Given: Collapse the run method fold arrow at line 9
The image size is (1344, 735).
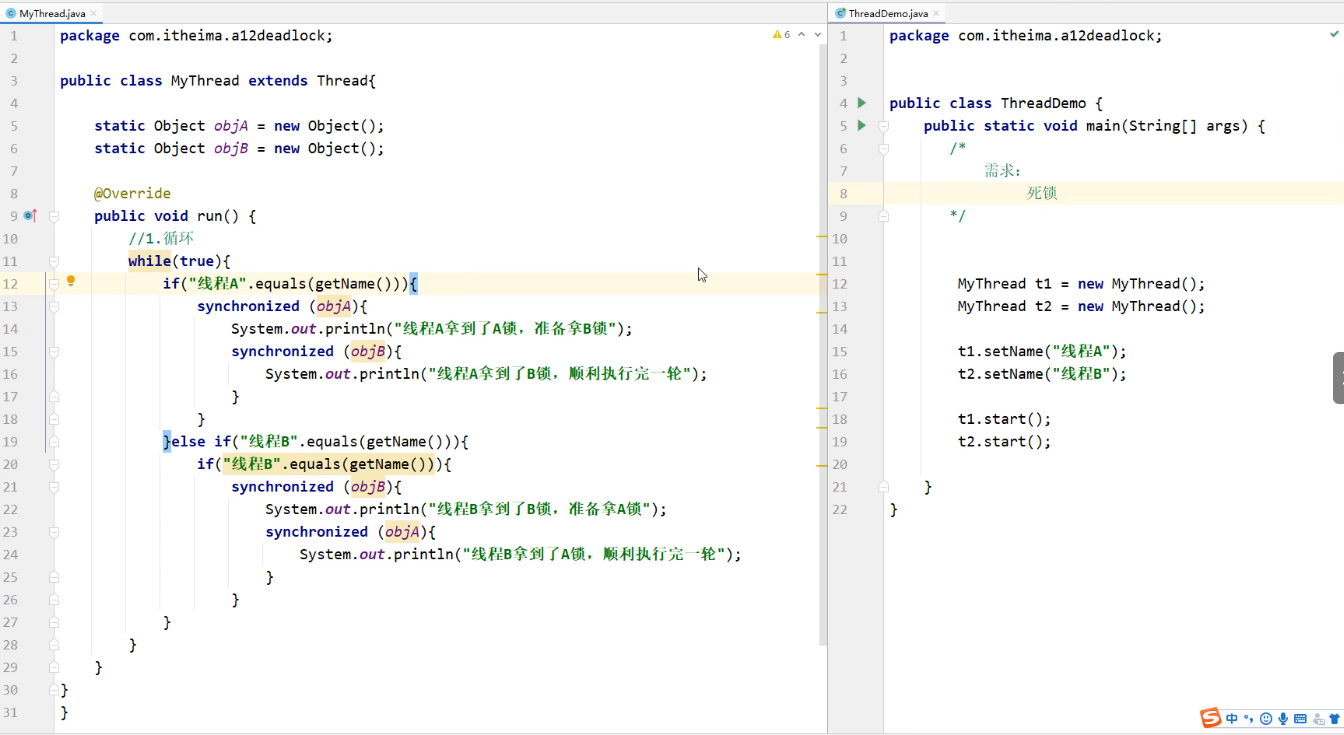Looking at the screenshot, I should (53, 215).
